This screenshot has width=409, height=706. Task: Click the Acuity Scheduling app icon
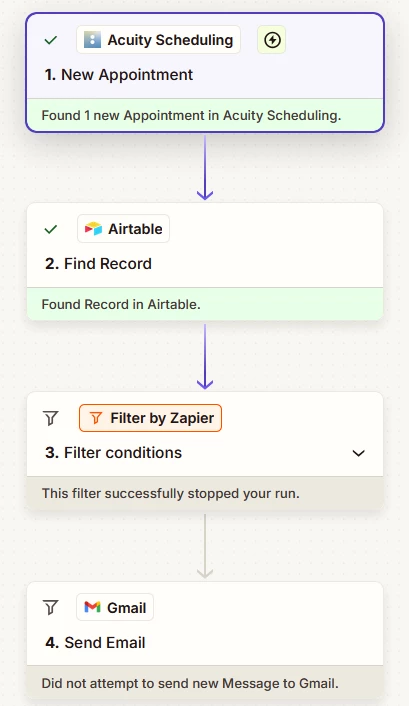pyautogui.click(x=92, y=40)
